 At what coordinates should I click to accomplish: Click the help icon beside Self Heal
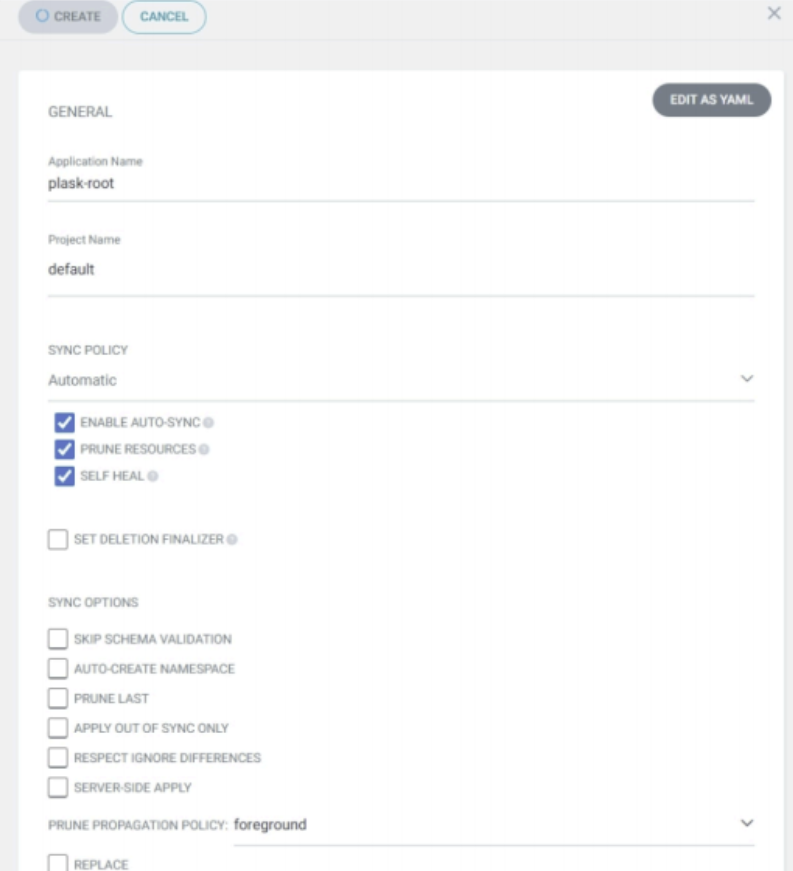153,477
